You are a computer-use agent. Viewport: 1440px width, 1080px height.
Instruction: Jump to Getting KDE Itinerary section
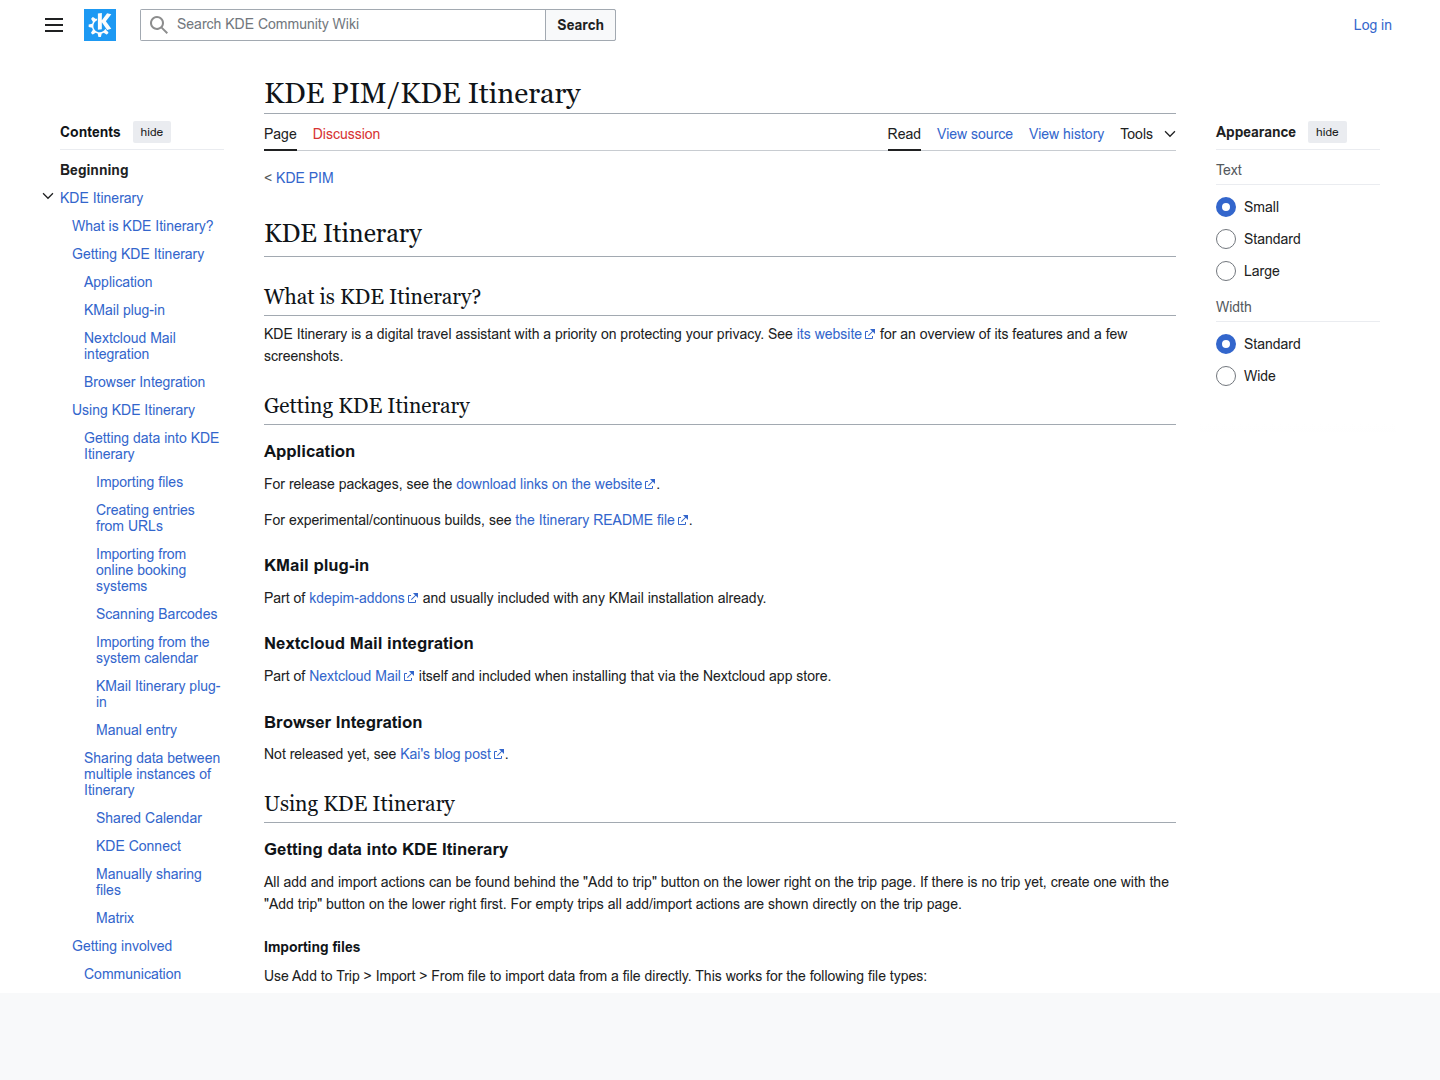point(138,254)
